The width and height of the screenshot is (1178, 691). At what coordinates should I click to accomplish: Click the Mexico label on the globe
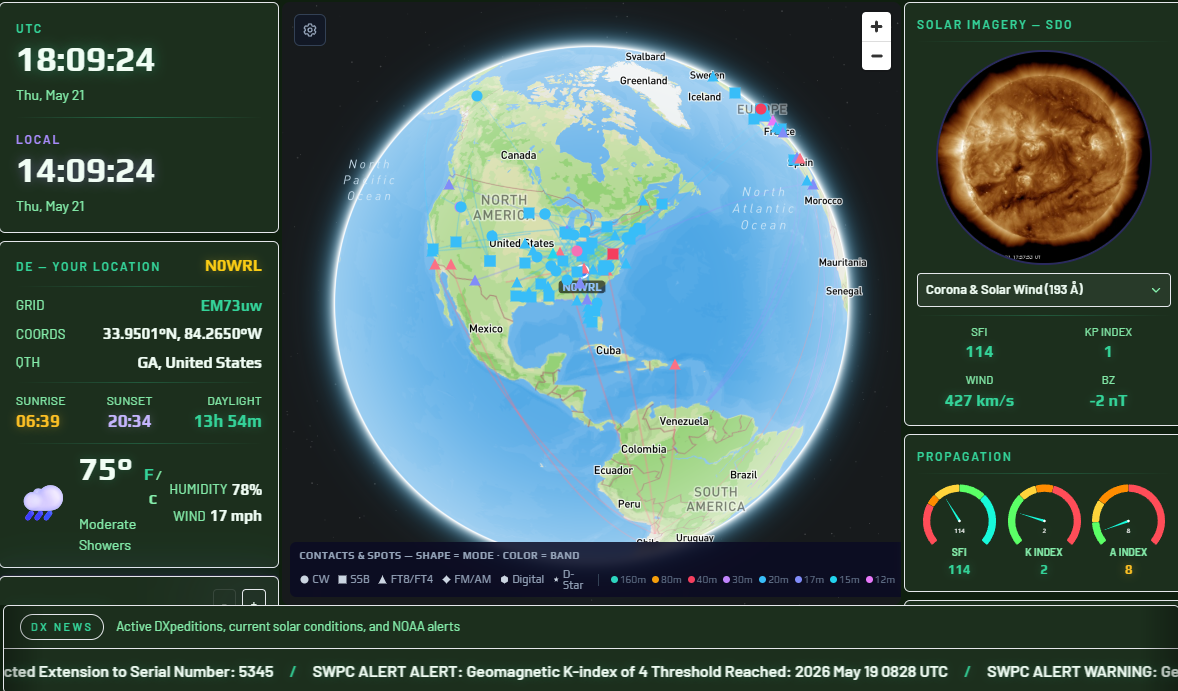(x=485, y=328)
